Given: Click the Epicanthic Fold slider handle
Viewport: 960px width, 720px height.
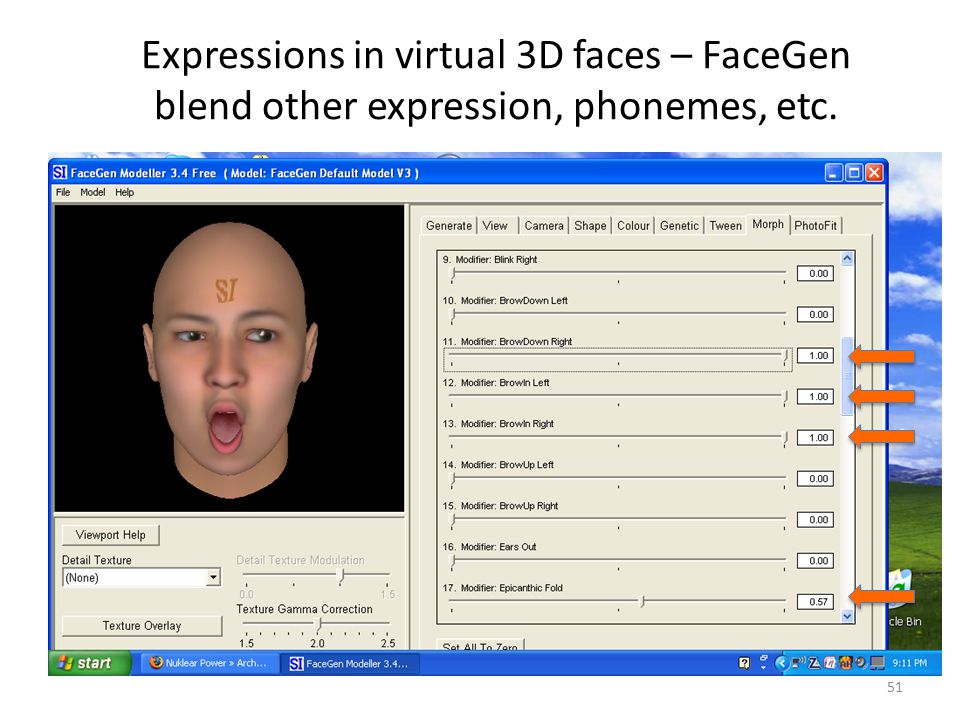Looking at the screenshot, I should pyautogui.click(x=642, y=602).
